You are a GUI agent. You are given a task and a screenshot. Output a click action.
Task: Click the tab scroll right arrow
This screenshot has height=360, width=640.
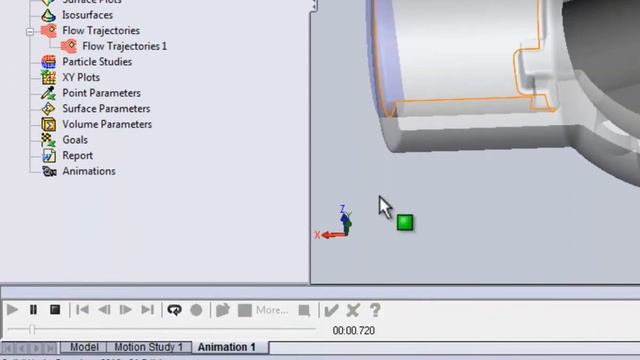point(36,348)
